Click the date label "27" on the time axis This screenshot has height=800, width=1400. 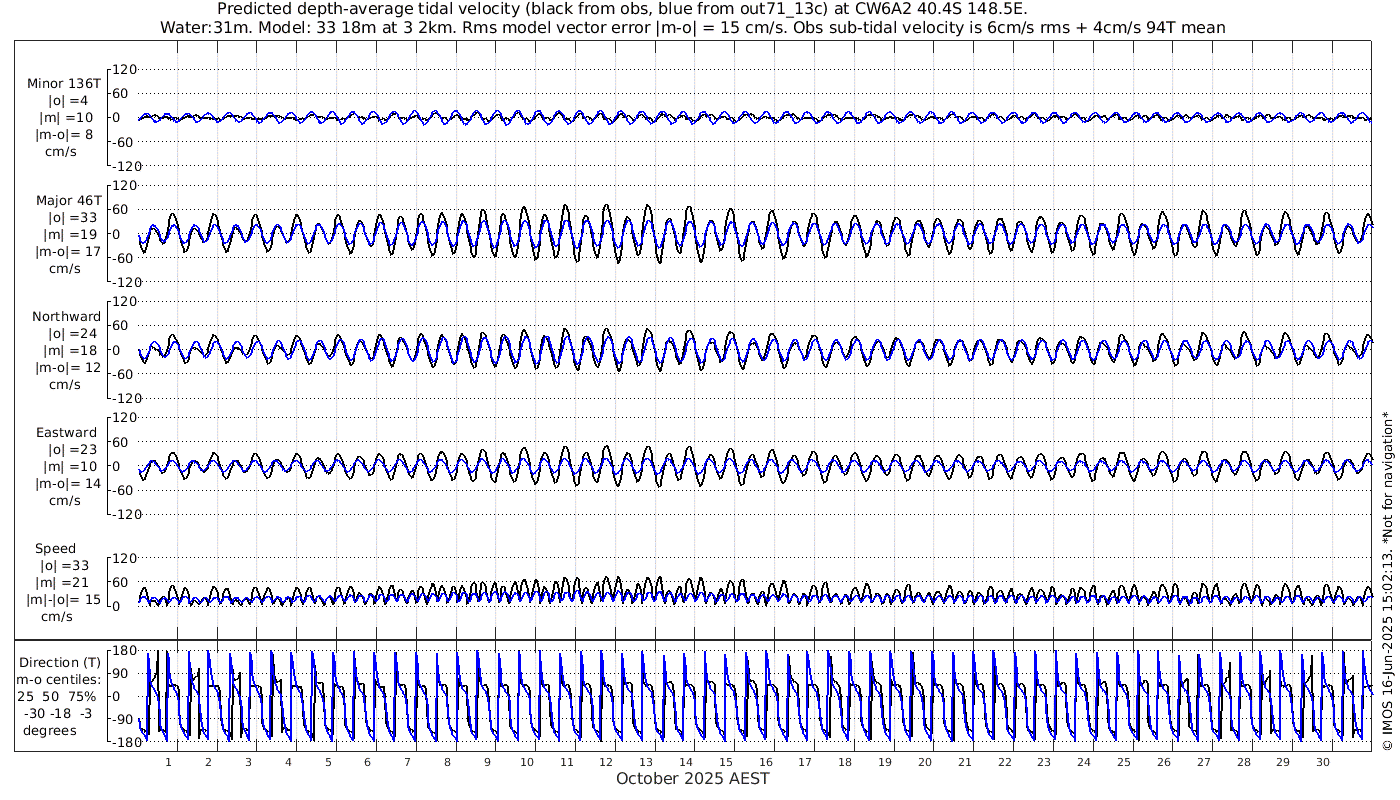point(1203,762)
